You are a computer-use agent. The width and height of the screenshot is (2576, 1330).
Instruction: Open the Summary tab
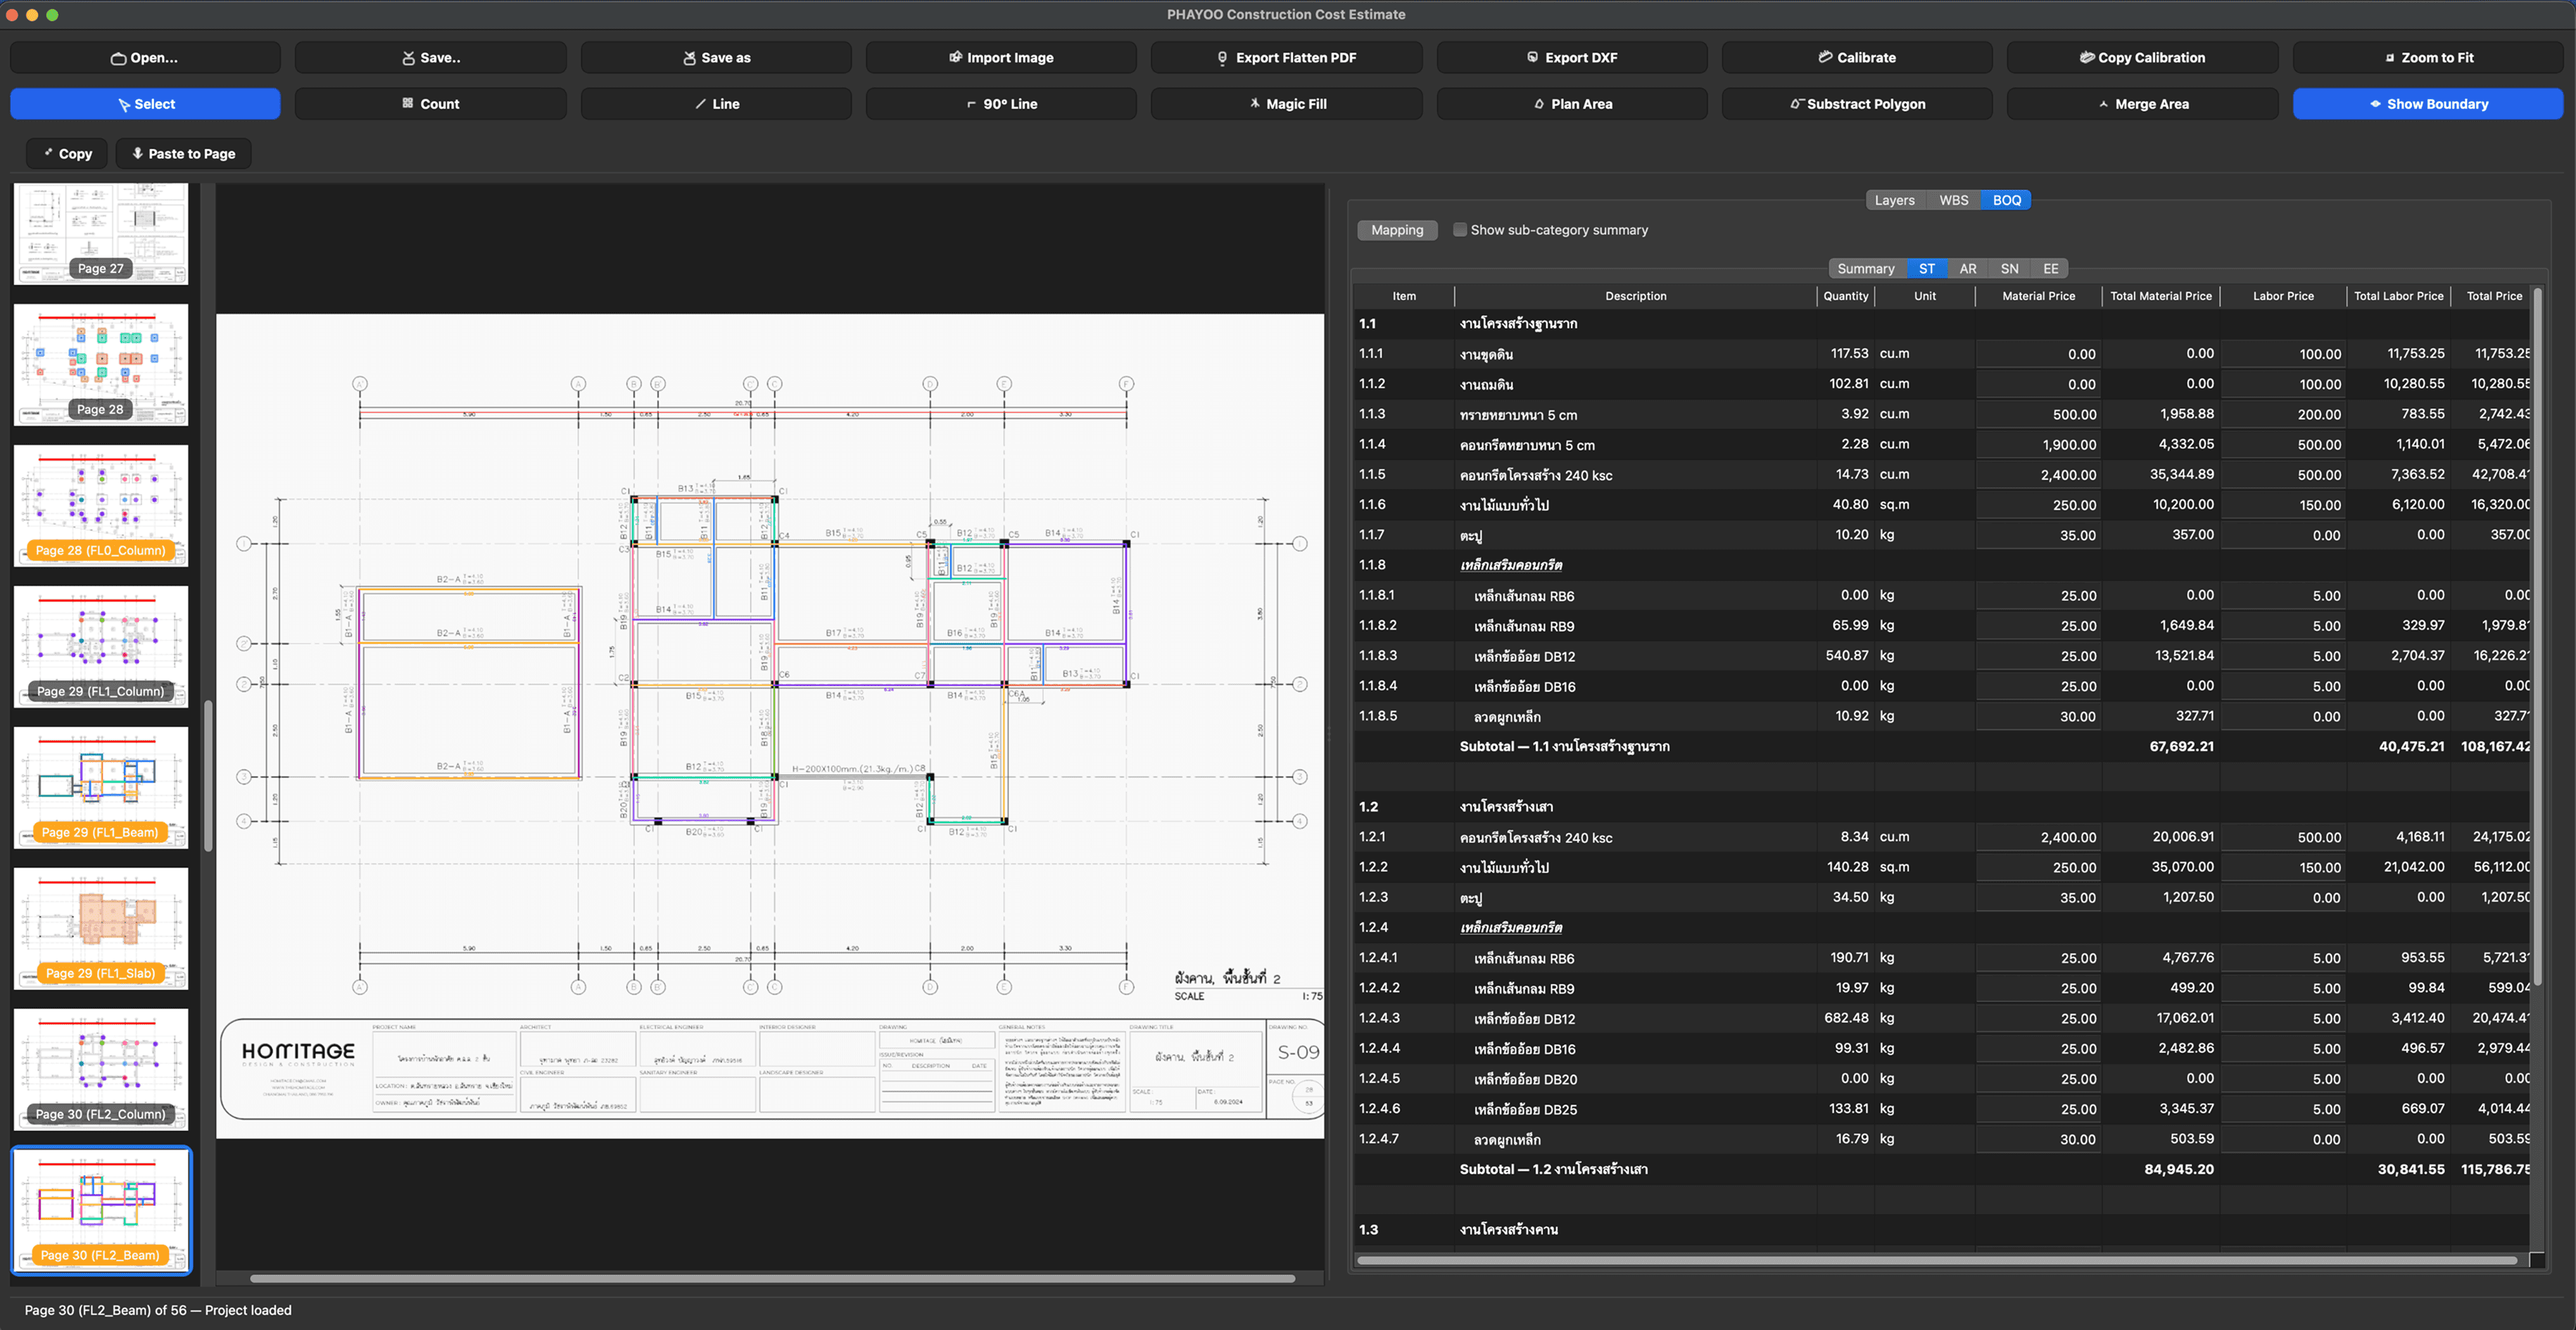pos(1866,268)
